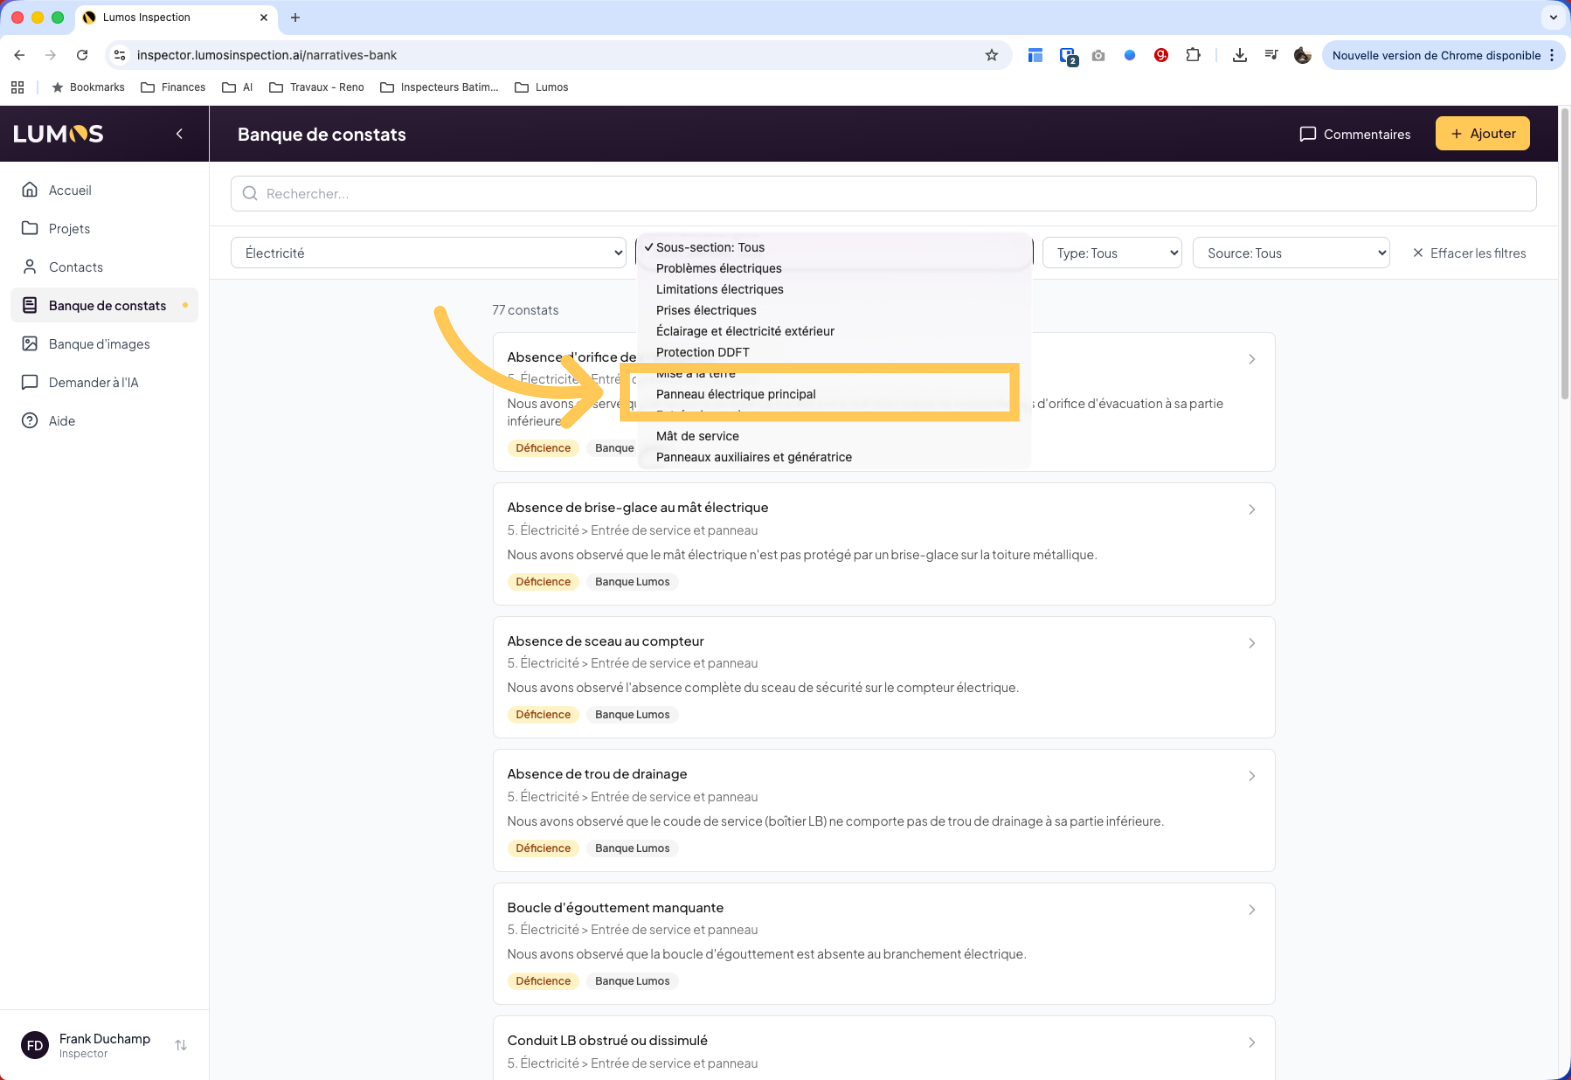Open Chrome extensions puzzle icon
Image resolution: width=1571 pixels, height=1080 pixels.
pyautogui.click(x=1193, y=55)
